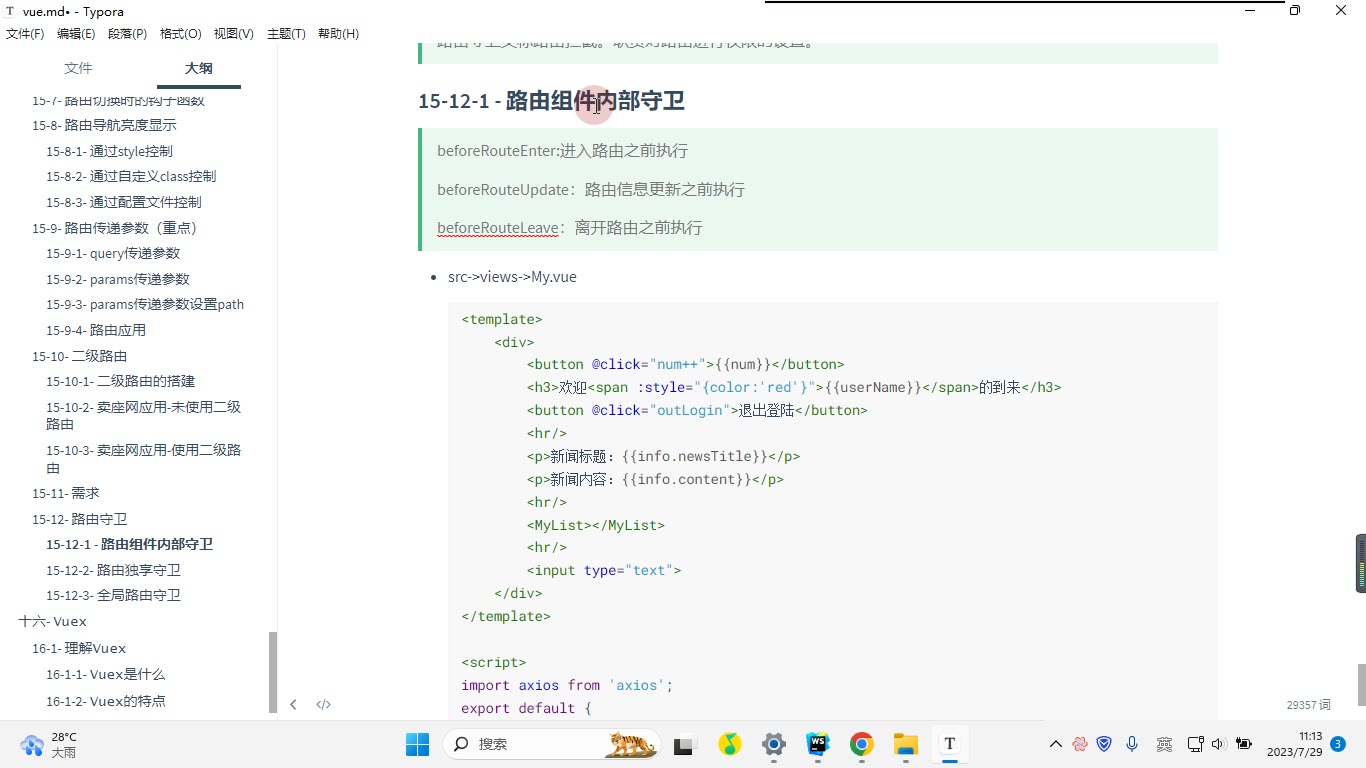Open the clock showing 11:13
1366x768 pixels.
tap(1295, 744)
